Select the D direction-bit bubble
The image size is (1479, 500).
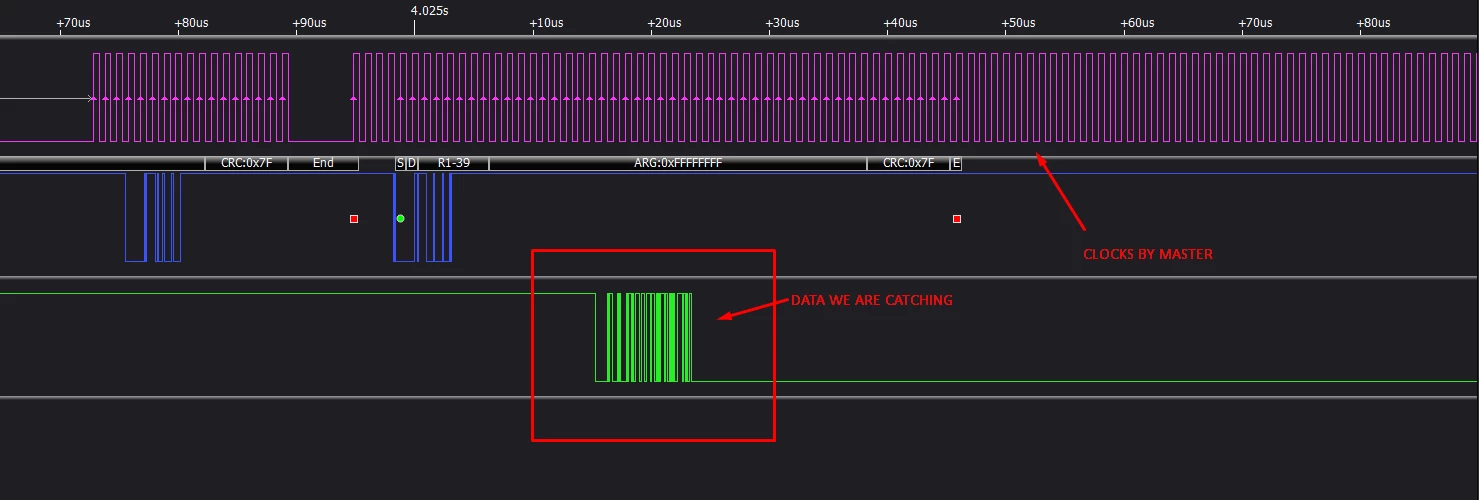[x=412, y=163]
